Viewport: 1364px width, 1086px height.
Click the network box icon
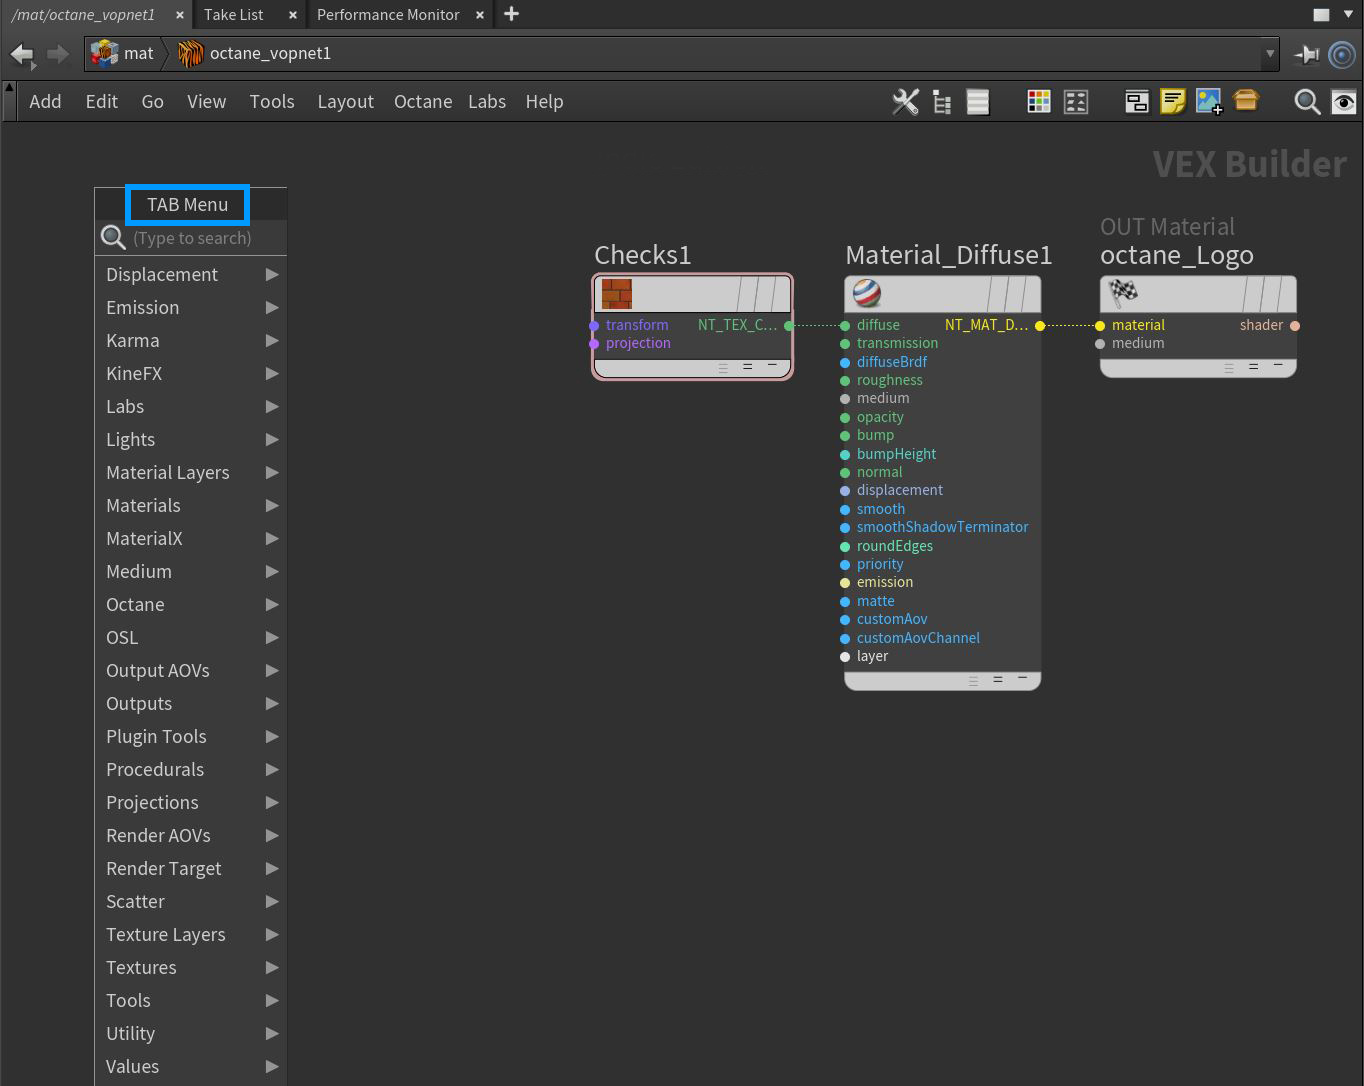(1136, 102)
